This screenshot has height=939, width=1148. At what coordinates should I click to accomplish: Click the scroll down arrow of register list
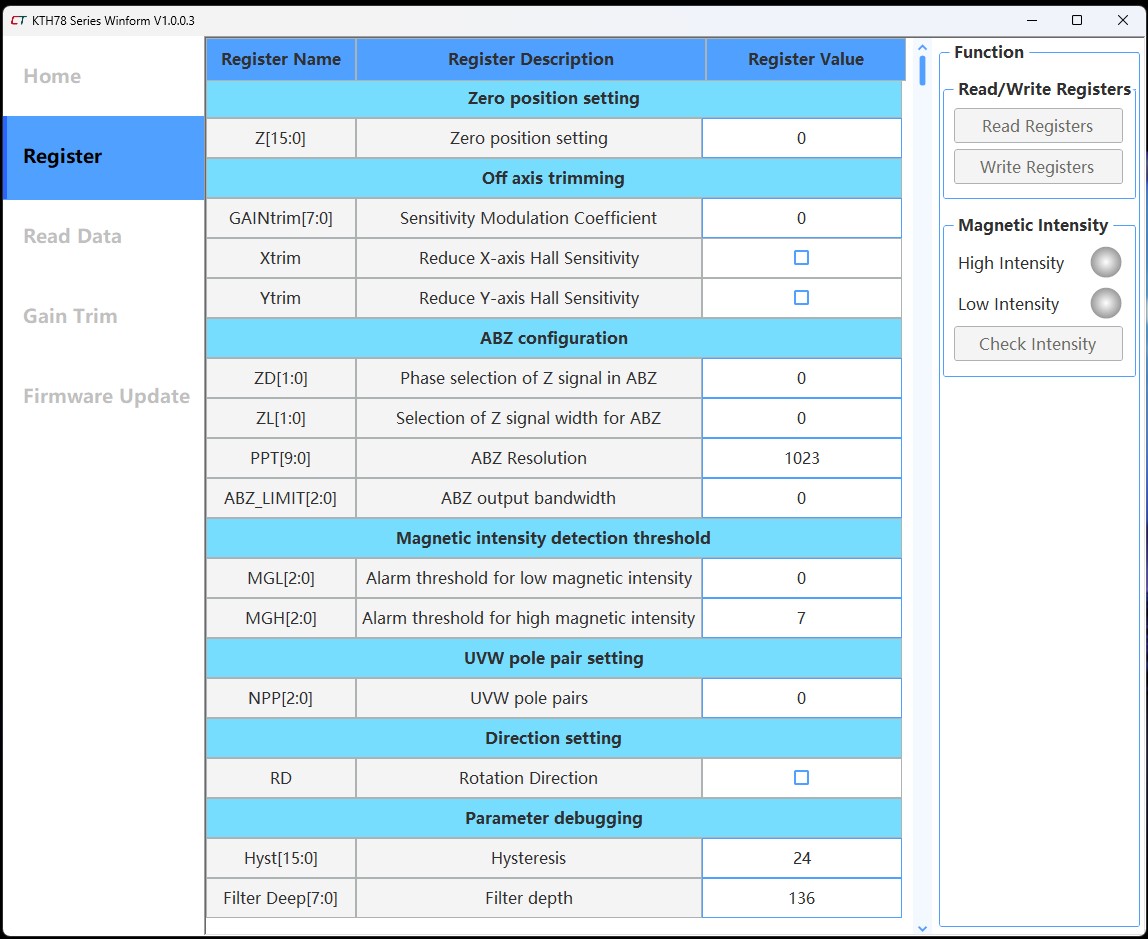(x=922, y=927)
